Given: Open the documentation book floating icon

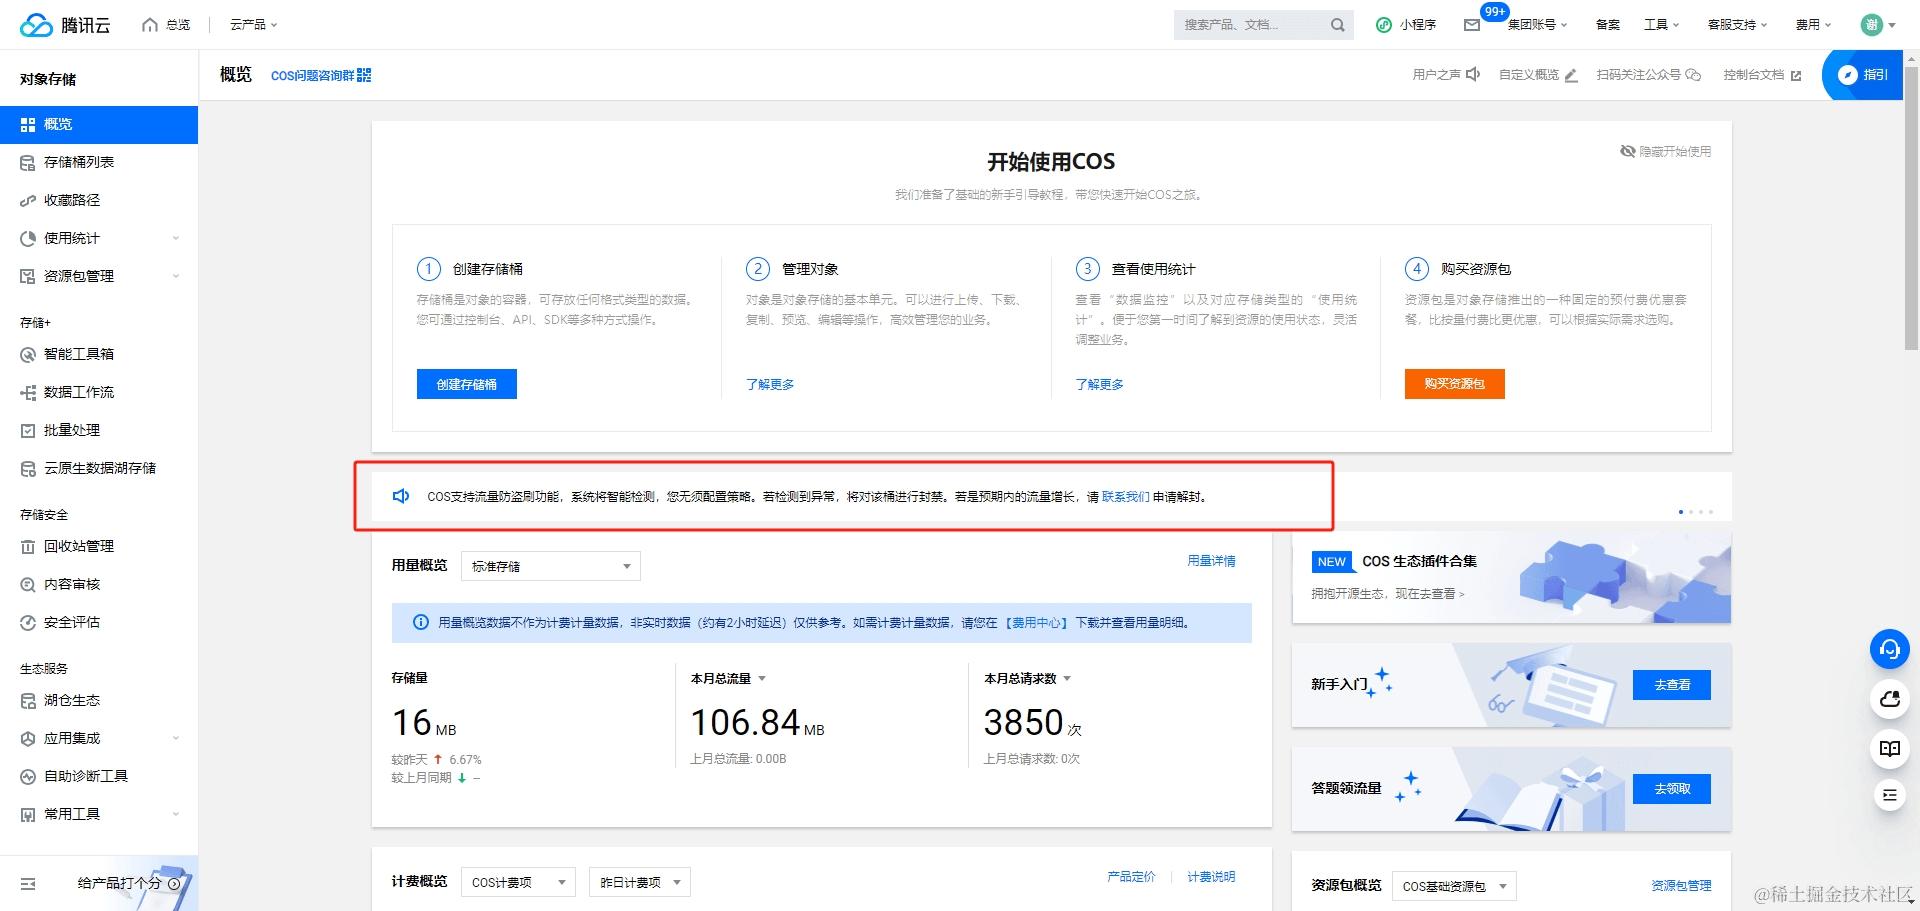Looking at the screenshot, I should coord(1890,748).
